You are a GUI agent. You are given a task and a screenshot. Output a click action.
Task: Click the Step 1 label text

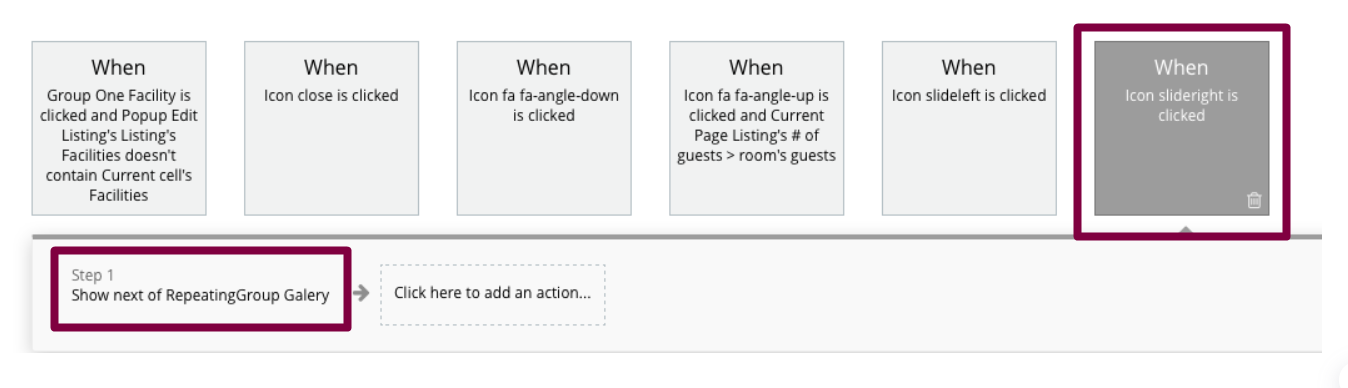(92, 275)
